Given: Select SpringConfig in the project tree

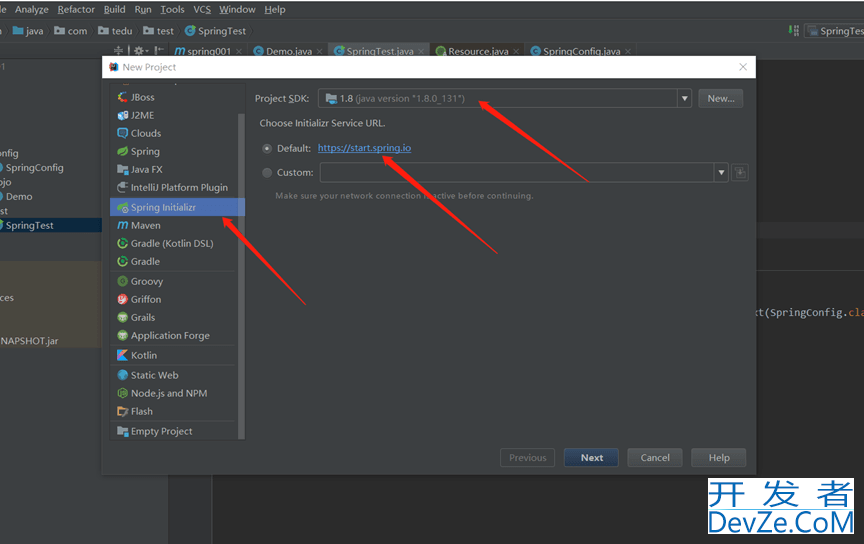Looking at the screenshot, I should [x=32, y=168].
